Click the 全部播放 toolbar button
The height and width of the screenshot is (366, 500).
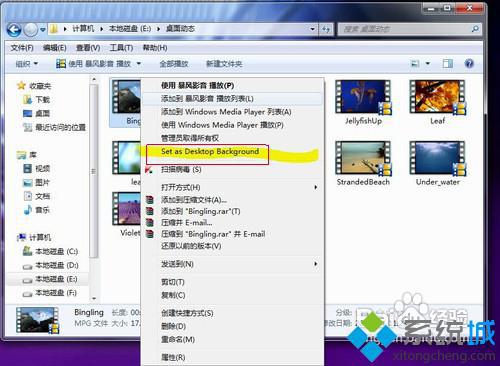point(174,64)
